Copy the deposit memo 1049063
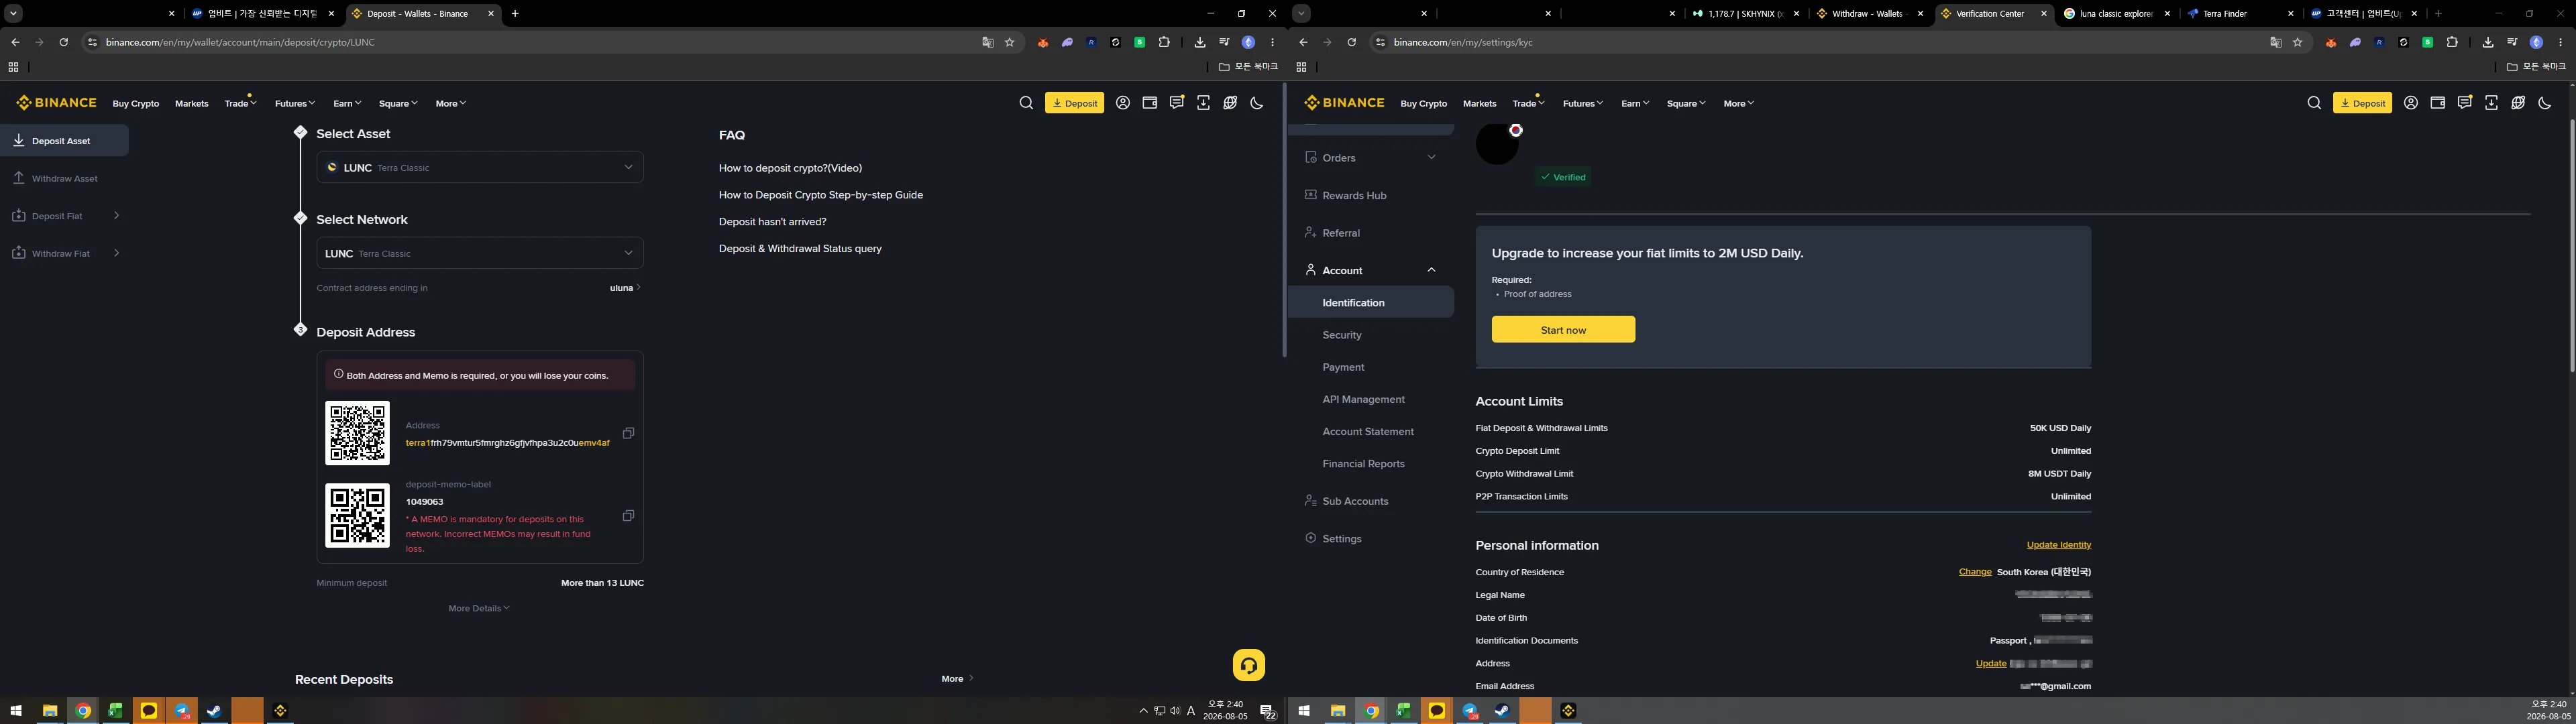Screen dimensions: 2576x724 click(x=628, y=516)
